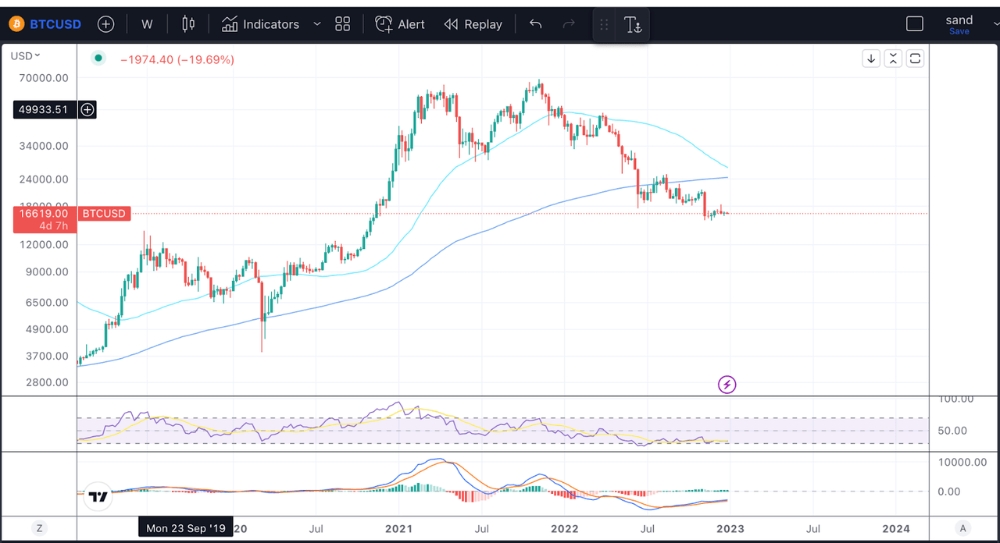1000x543 pixels.
Task: Select the 34000.00 price axis label
Action: [x=43, y=146]
